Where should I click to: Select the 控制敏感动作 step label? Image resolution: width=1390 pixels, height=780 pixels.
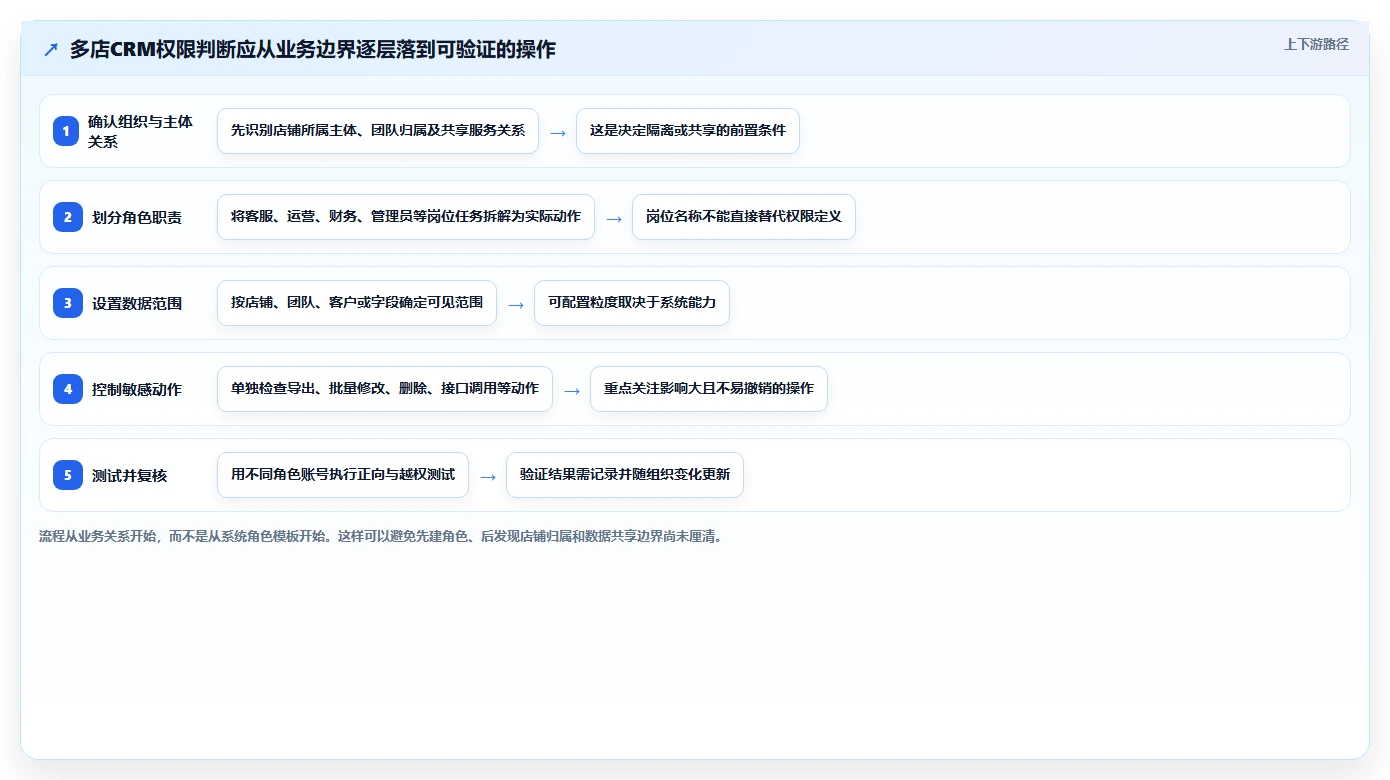tap(137, 389)
